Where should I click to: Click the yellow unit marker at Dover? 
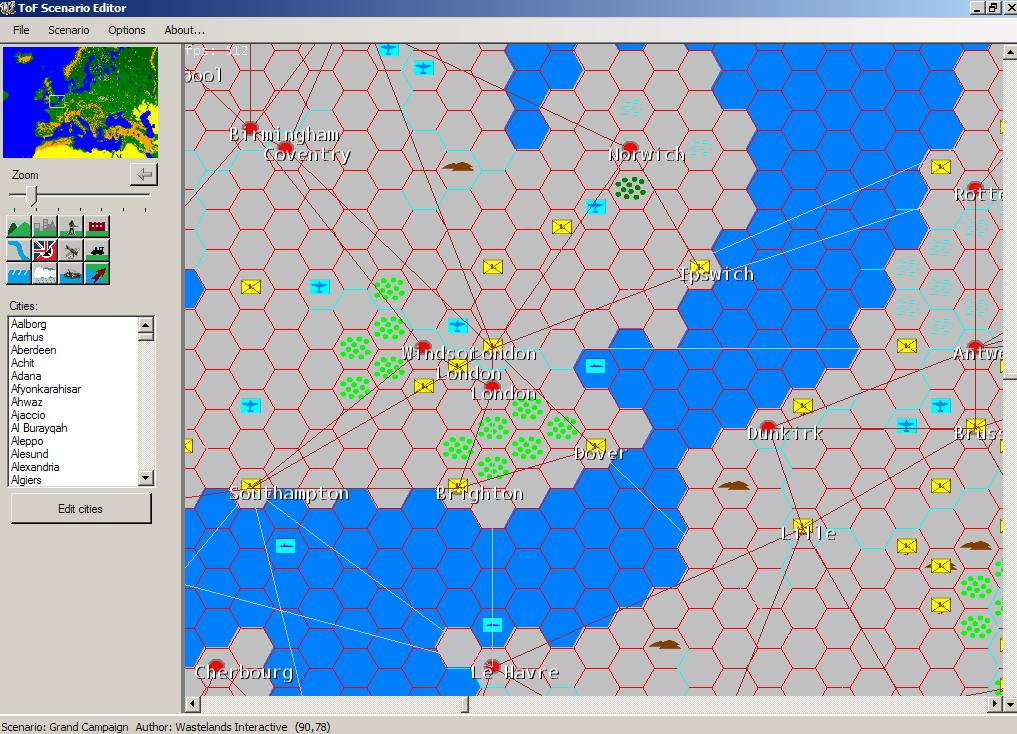[x=595, y=446]
